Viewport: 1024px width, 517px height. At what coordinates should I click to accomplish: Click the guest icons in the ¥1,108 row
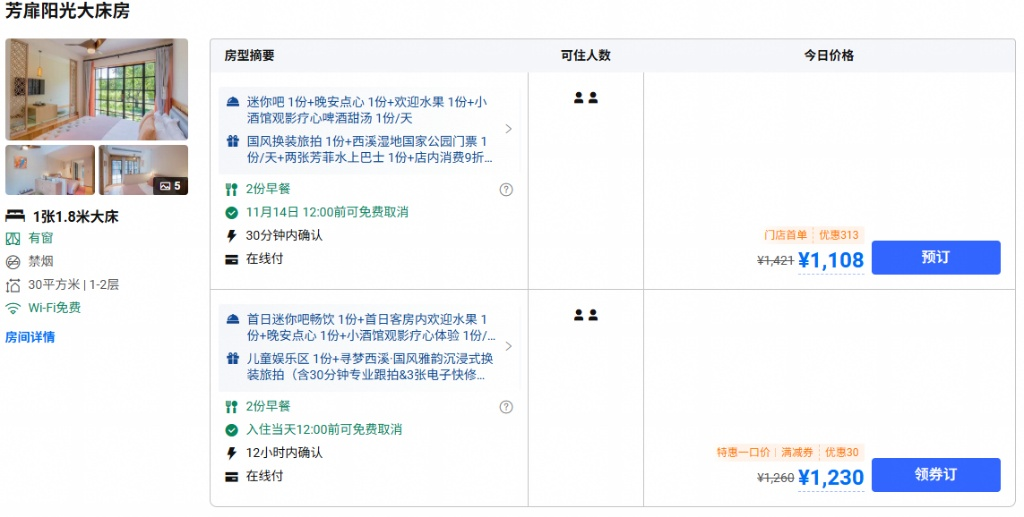[x=586, y=98]
